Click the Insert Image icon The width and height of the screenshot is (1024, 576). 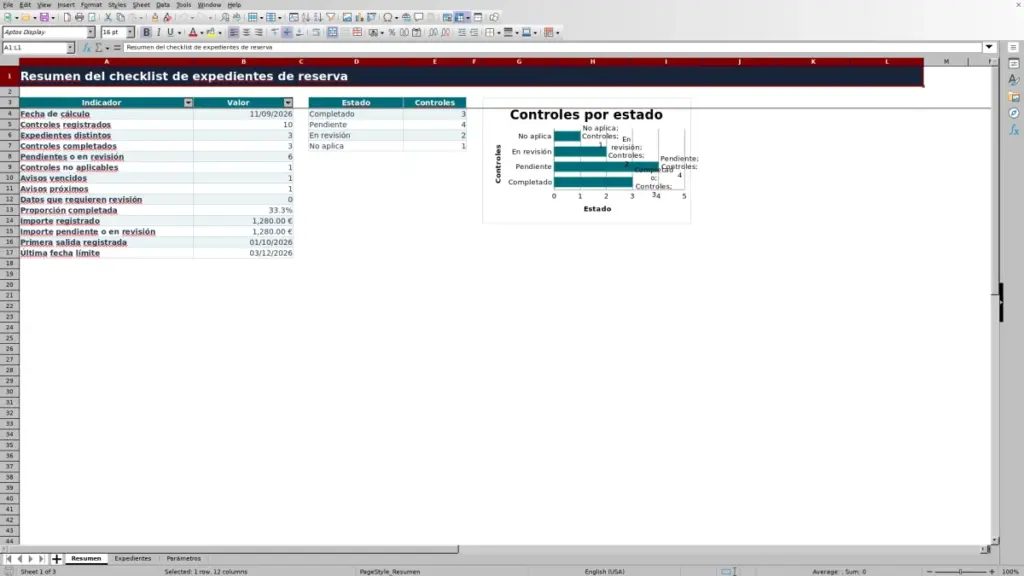[x=347, y=17]
